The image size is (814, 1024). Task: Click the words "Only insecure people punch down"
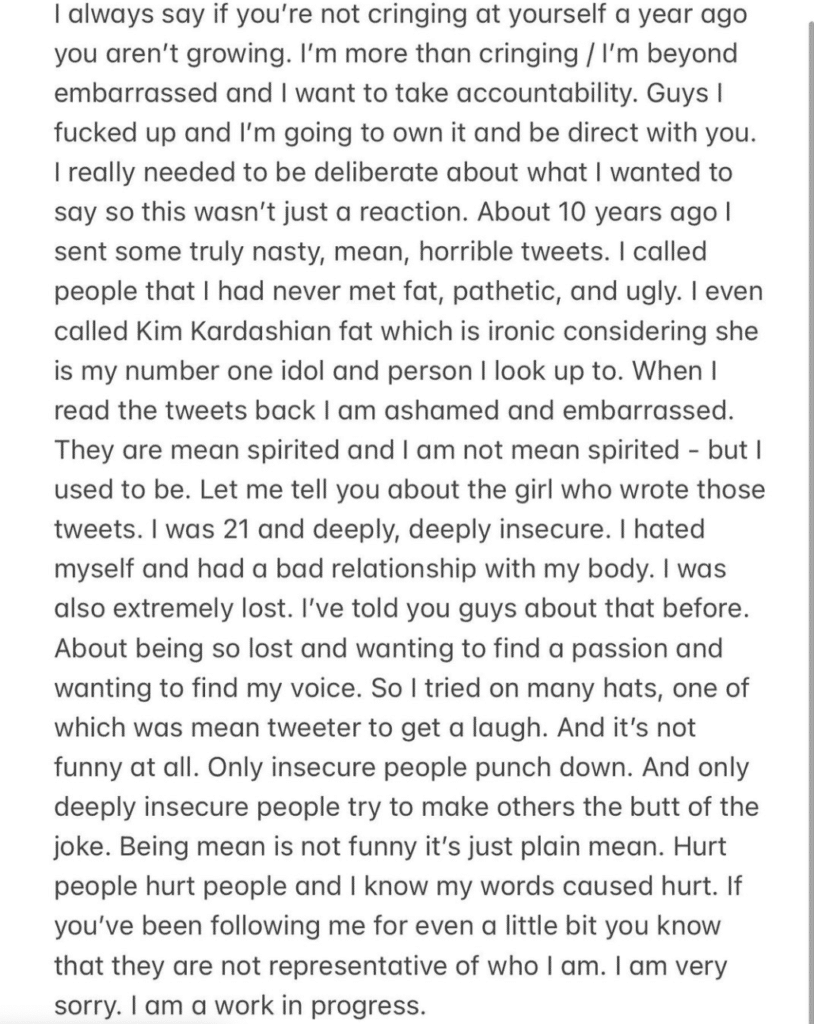click(419, 767)
